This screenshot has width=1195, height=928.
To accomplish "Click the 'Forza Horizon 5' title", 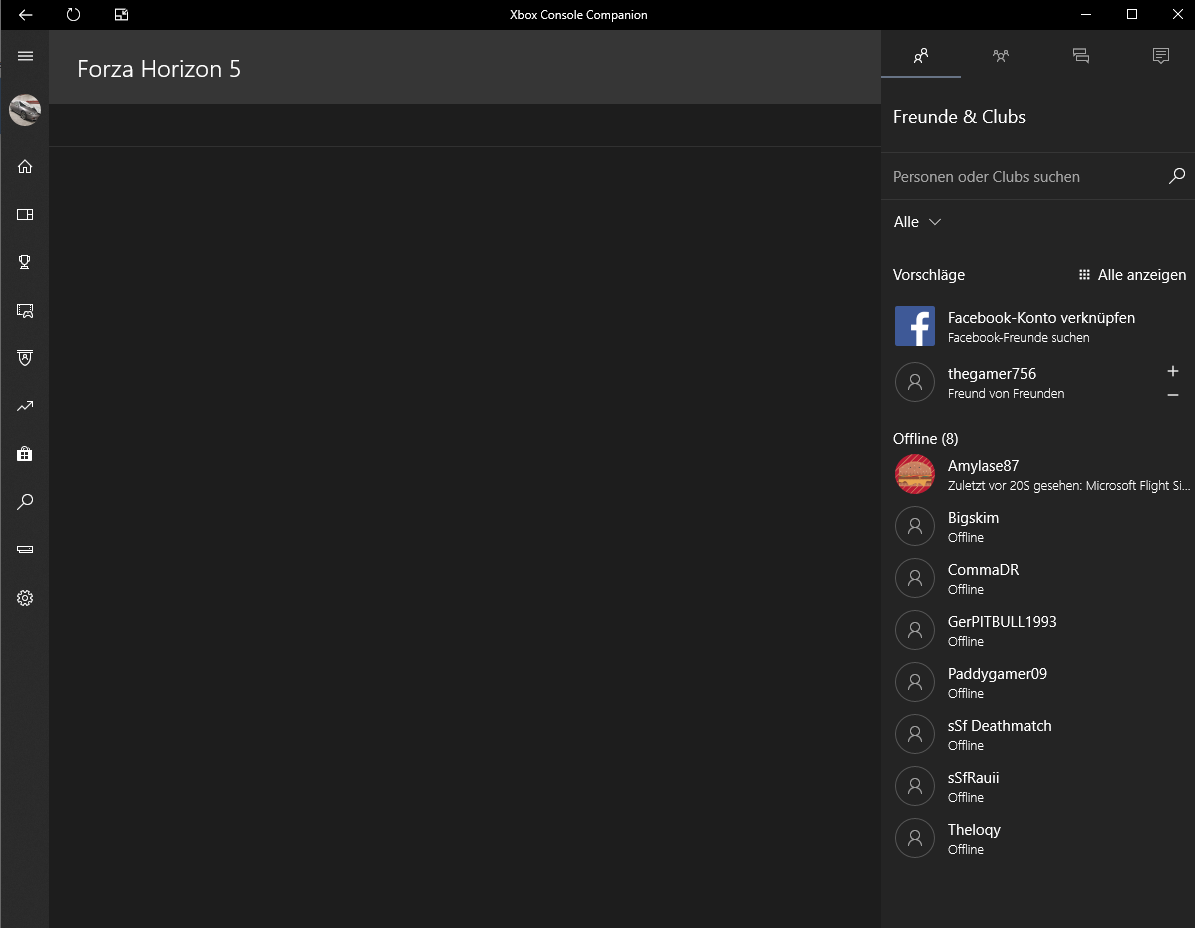I will (159, 69).
